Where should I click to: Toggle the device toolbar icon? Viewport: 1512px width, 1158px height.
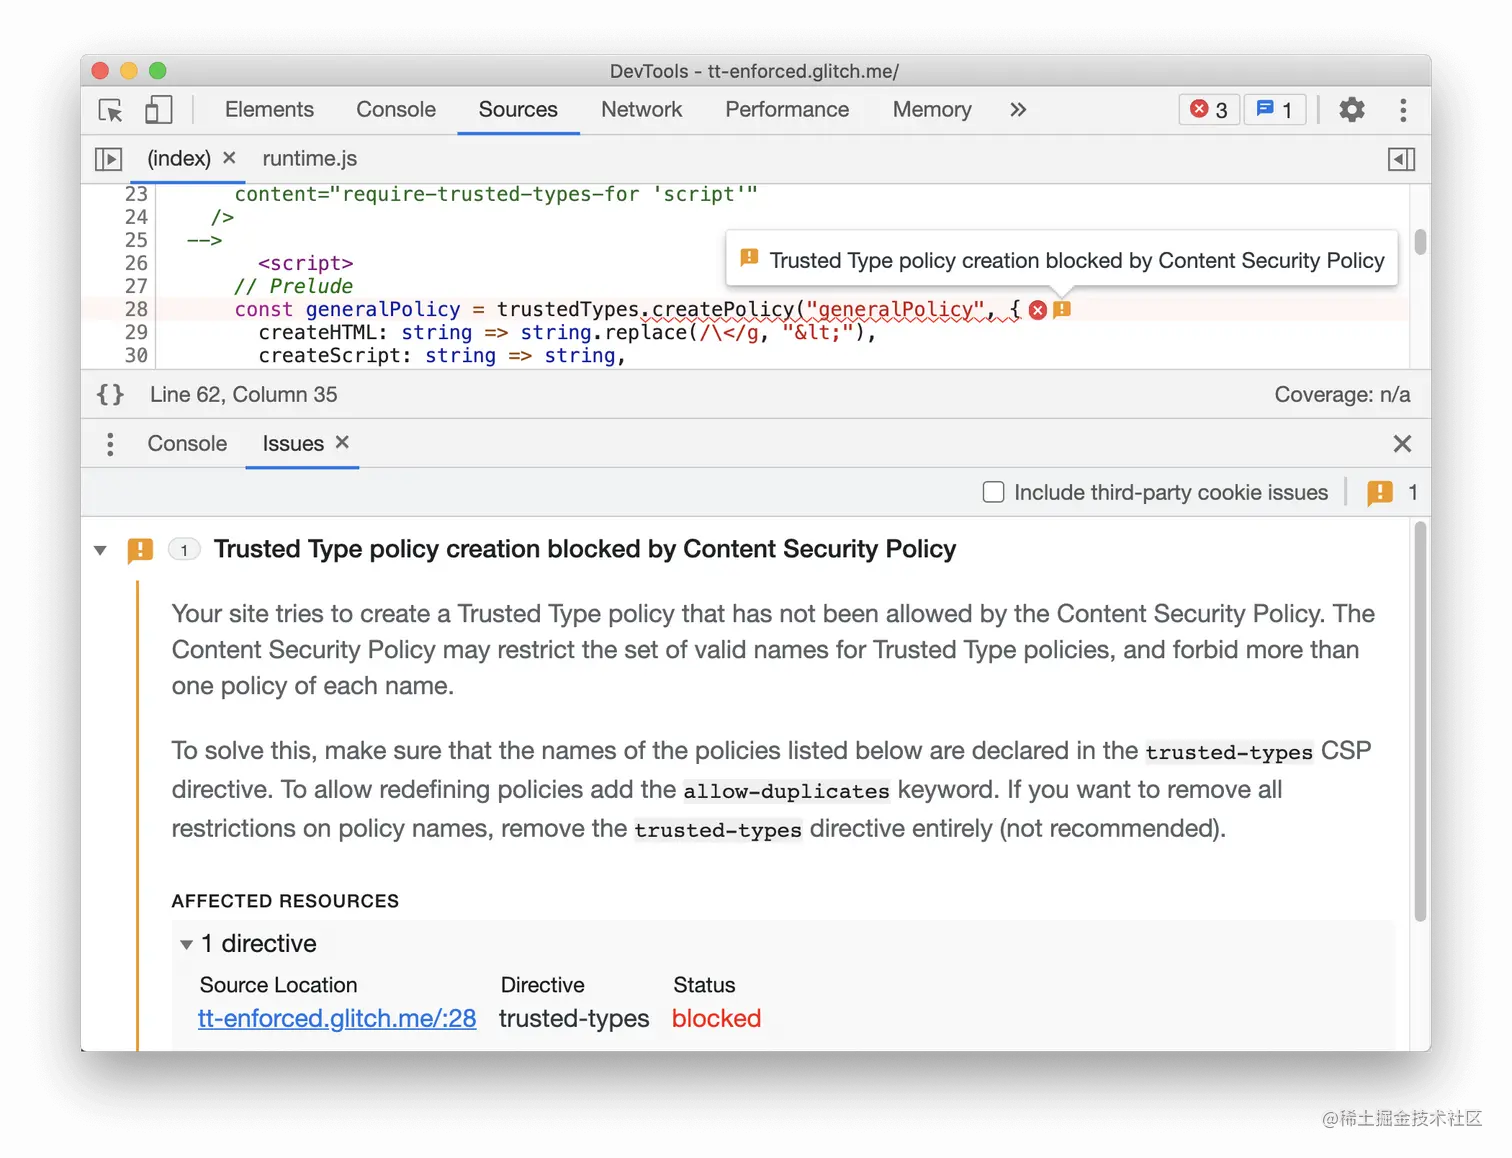[x=158, y=110]
